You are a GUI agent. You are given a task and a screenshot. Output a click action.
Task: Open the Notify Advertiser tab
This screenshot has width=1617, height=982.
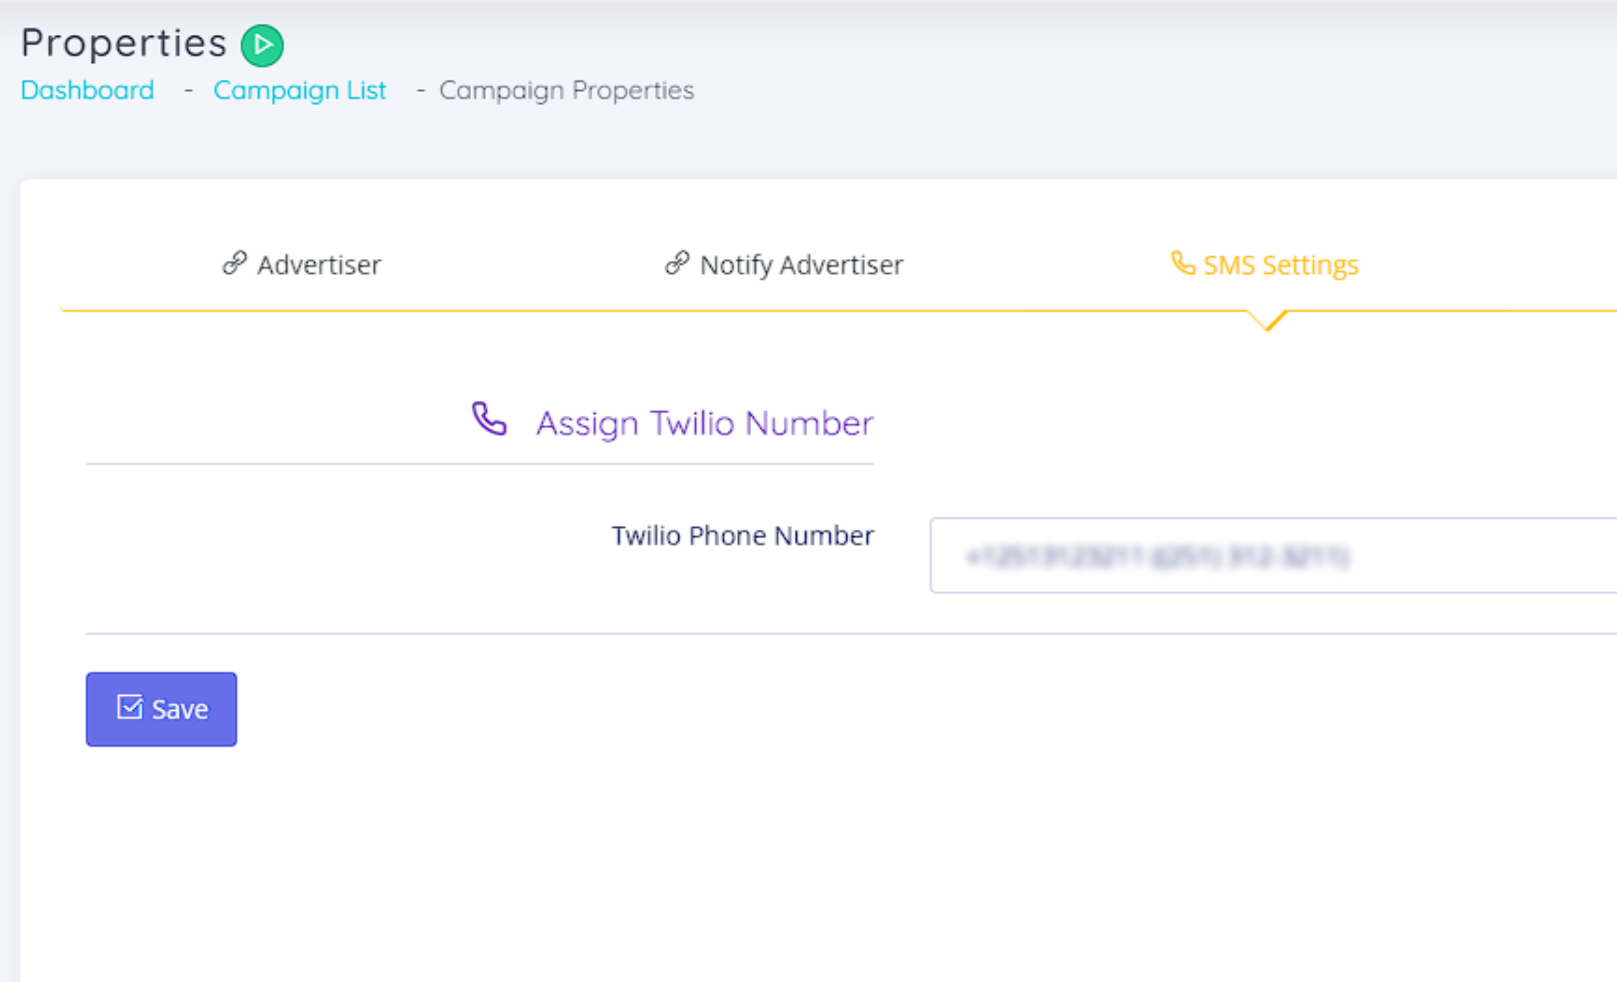click(801, 265)
